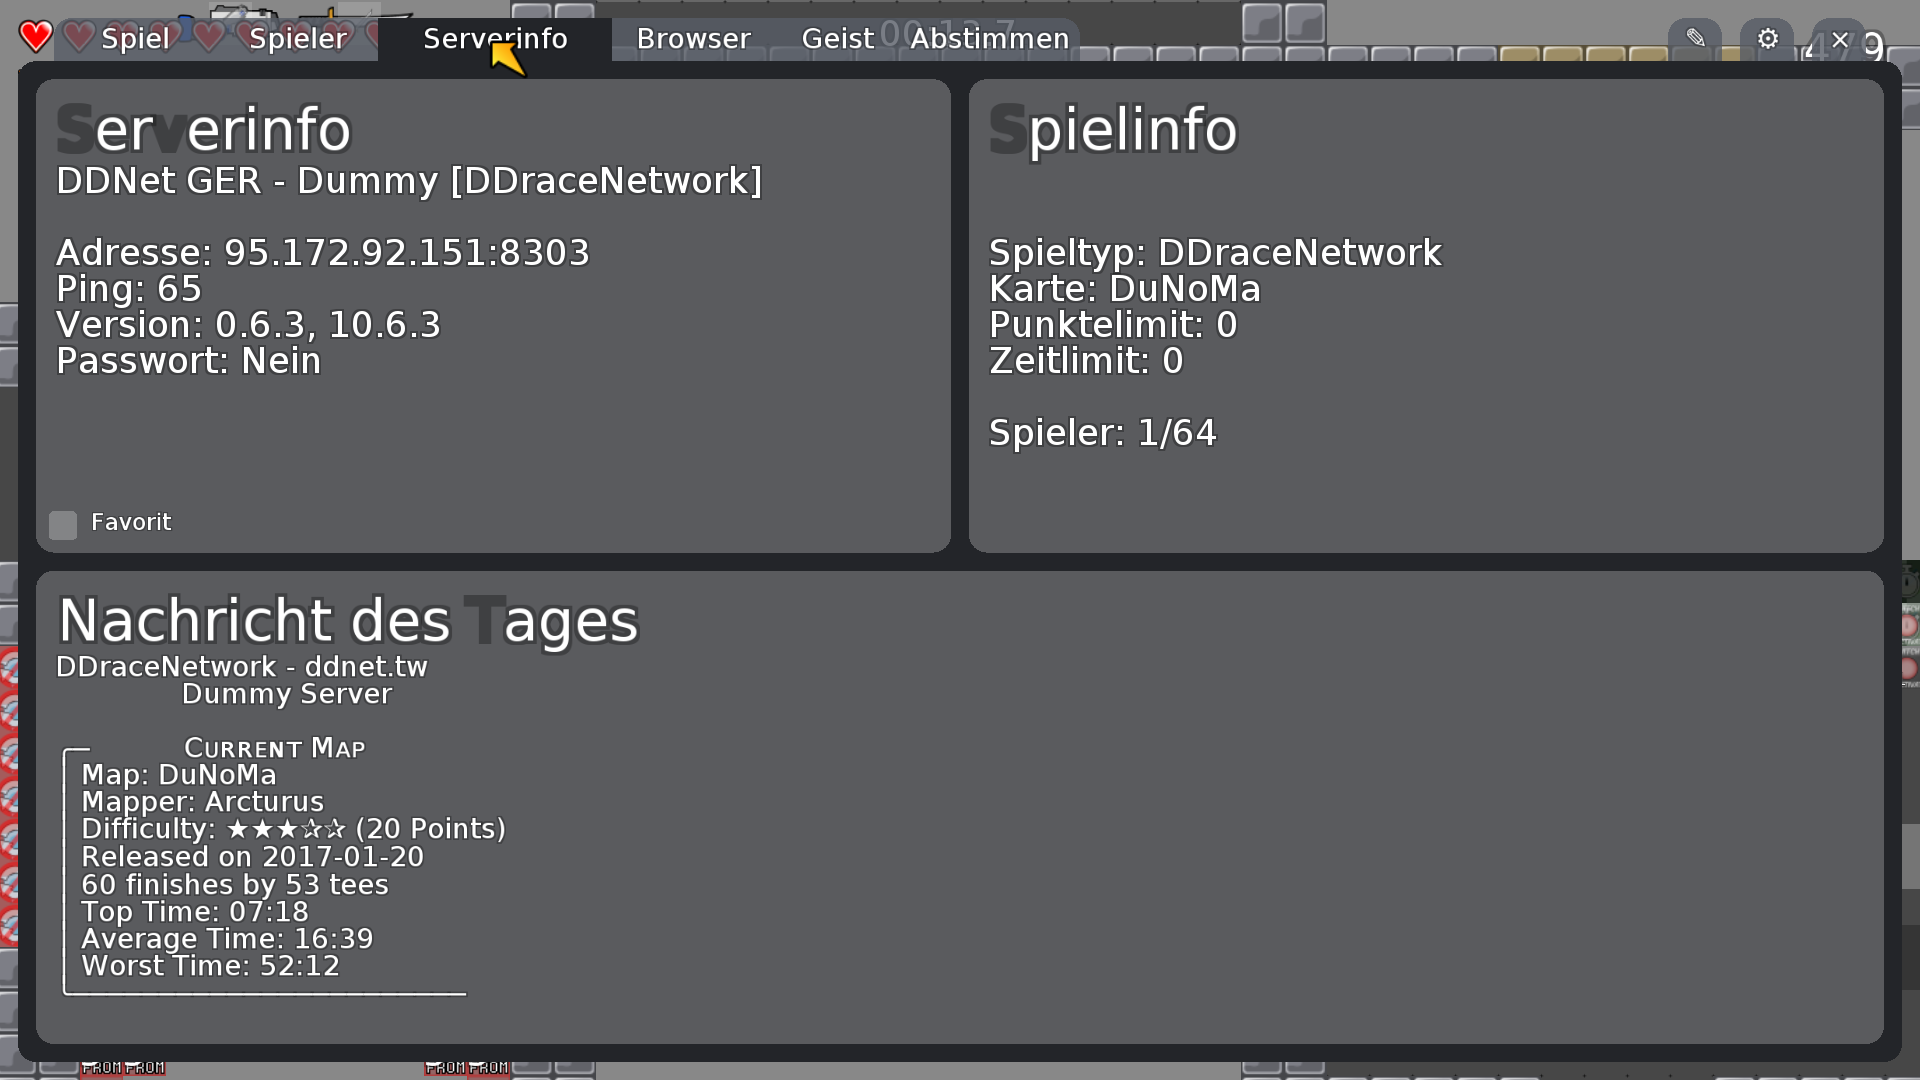
Task: Close the menu with X icon
Action: 1840,40
